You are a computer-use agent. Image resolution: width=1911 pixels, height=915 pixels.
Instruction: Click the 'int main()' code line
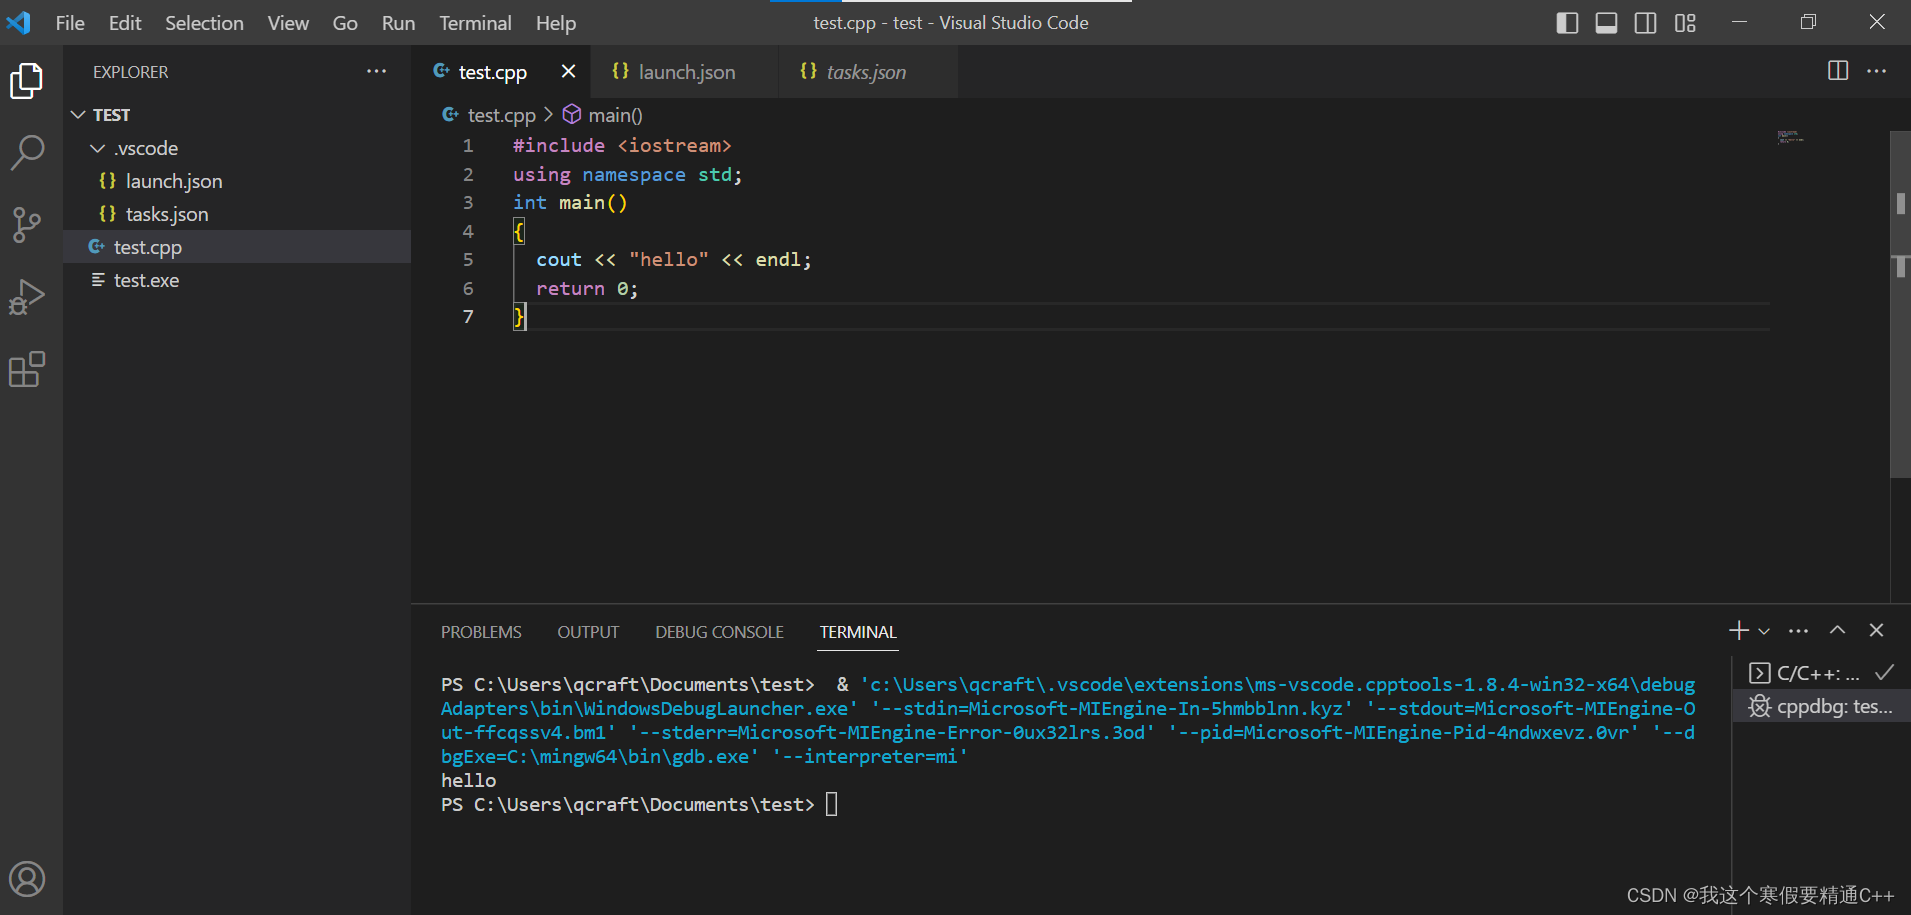click(570, 203)
